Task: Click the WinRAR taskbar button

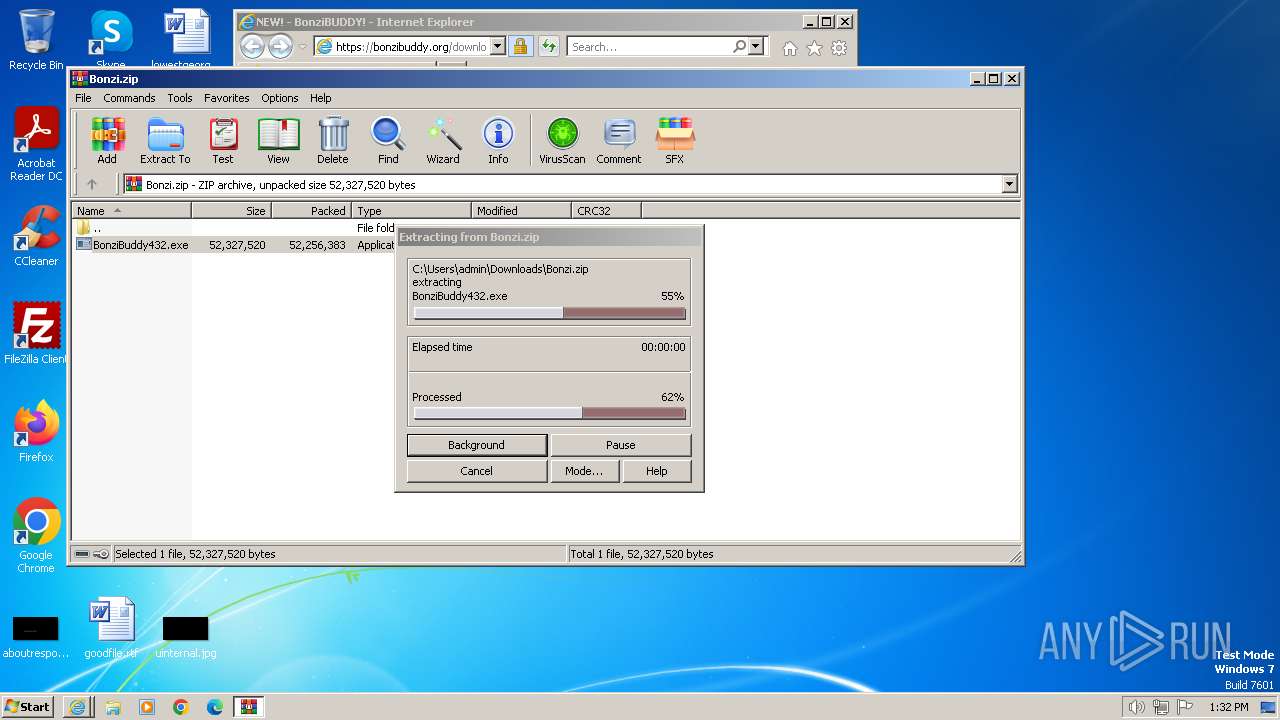Action: [249, 706]
